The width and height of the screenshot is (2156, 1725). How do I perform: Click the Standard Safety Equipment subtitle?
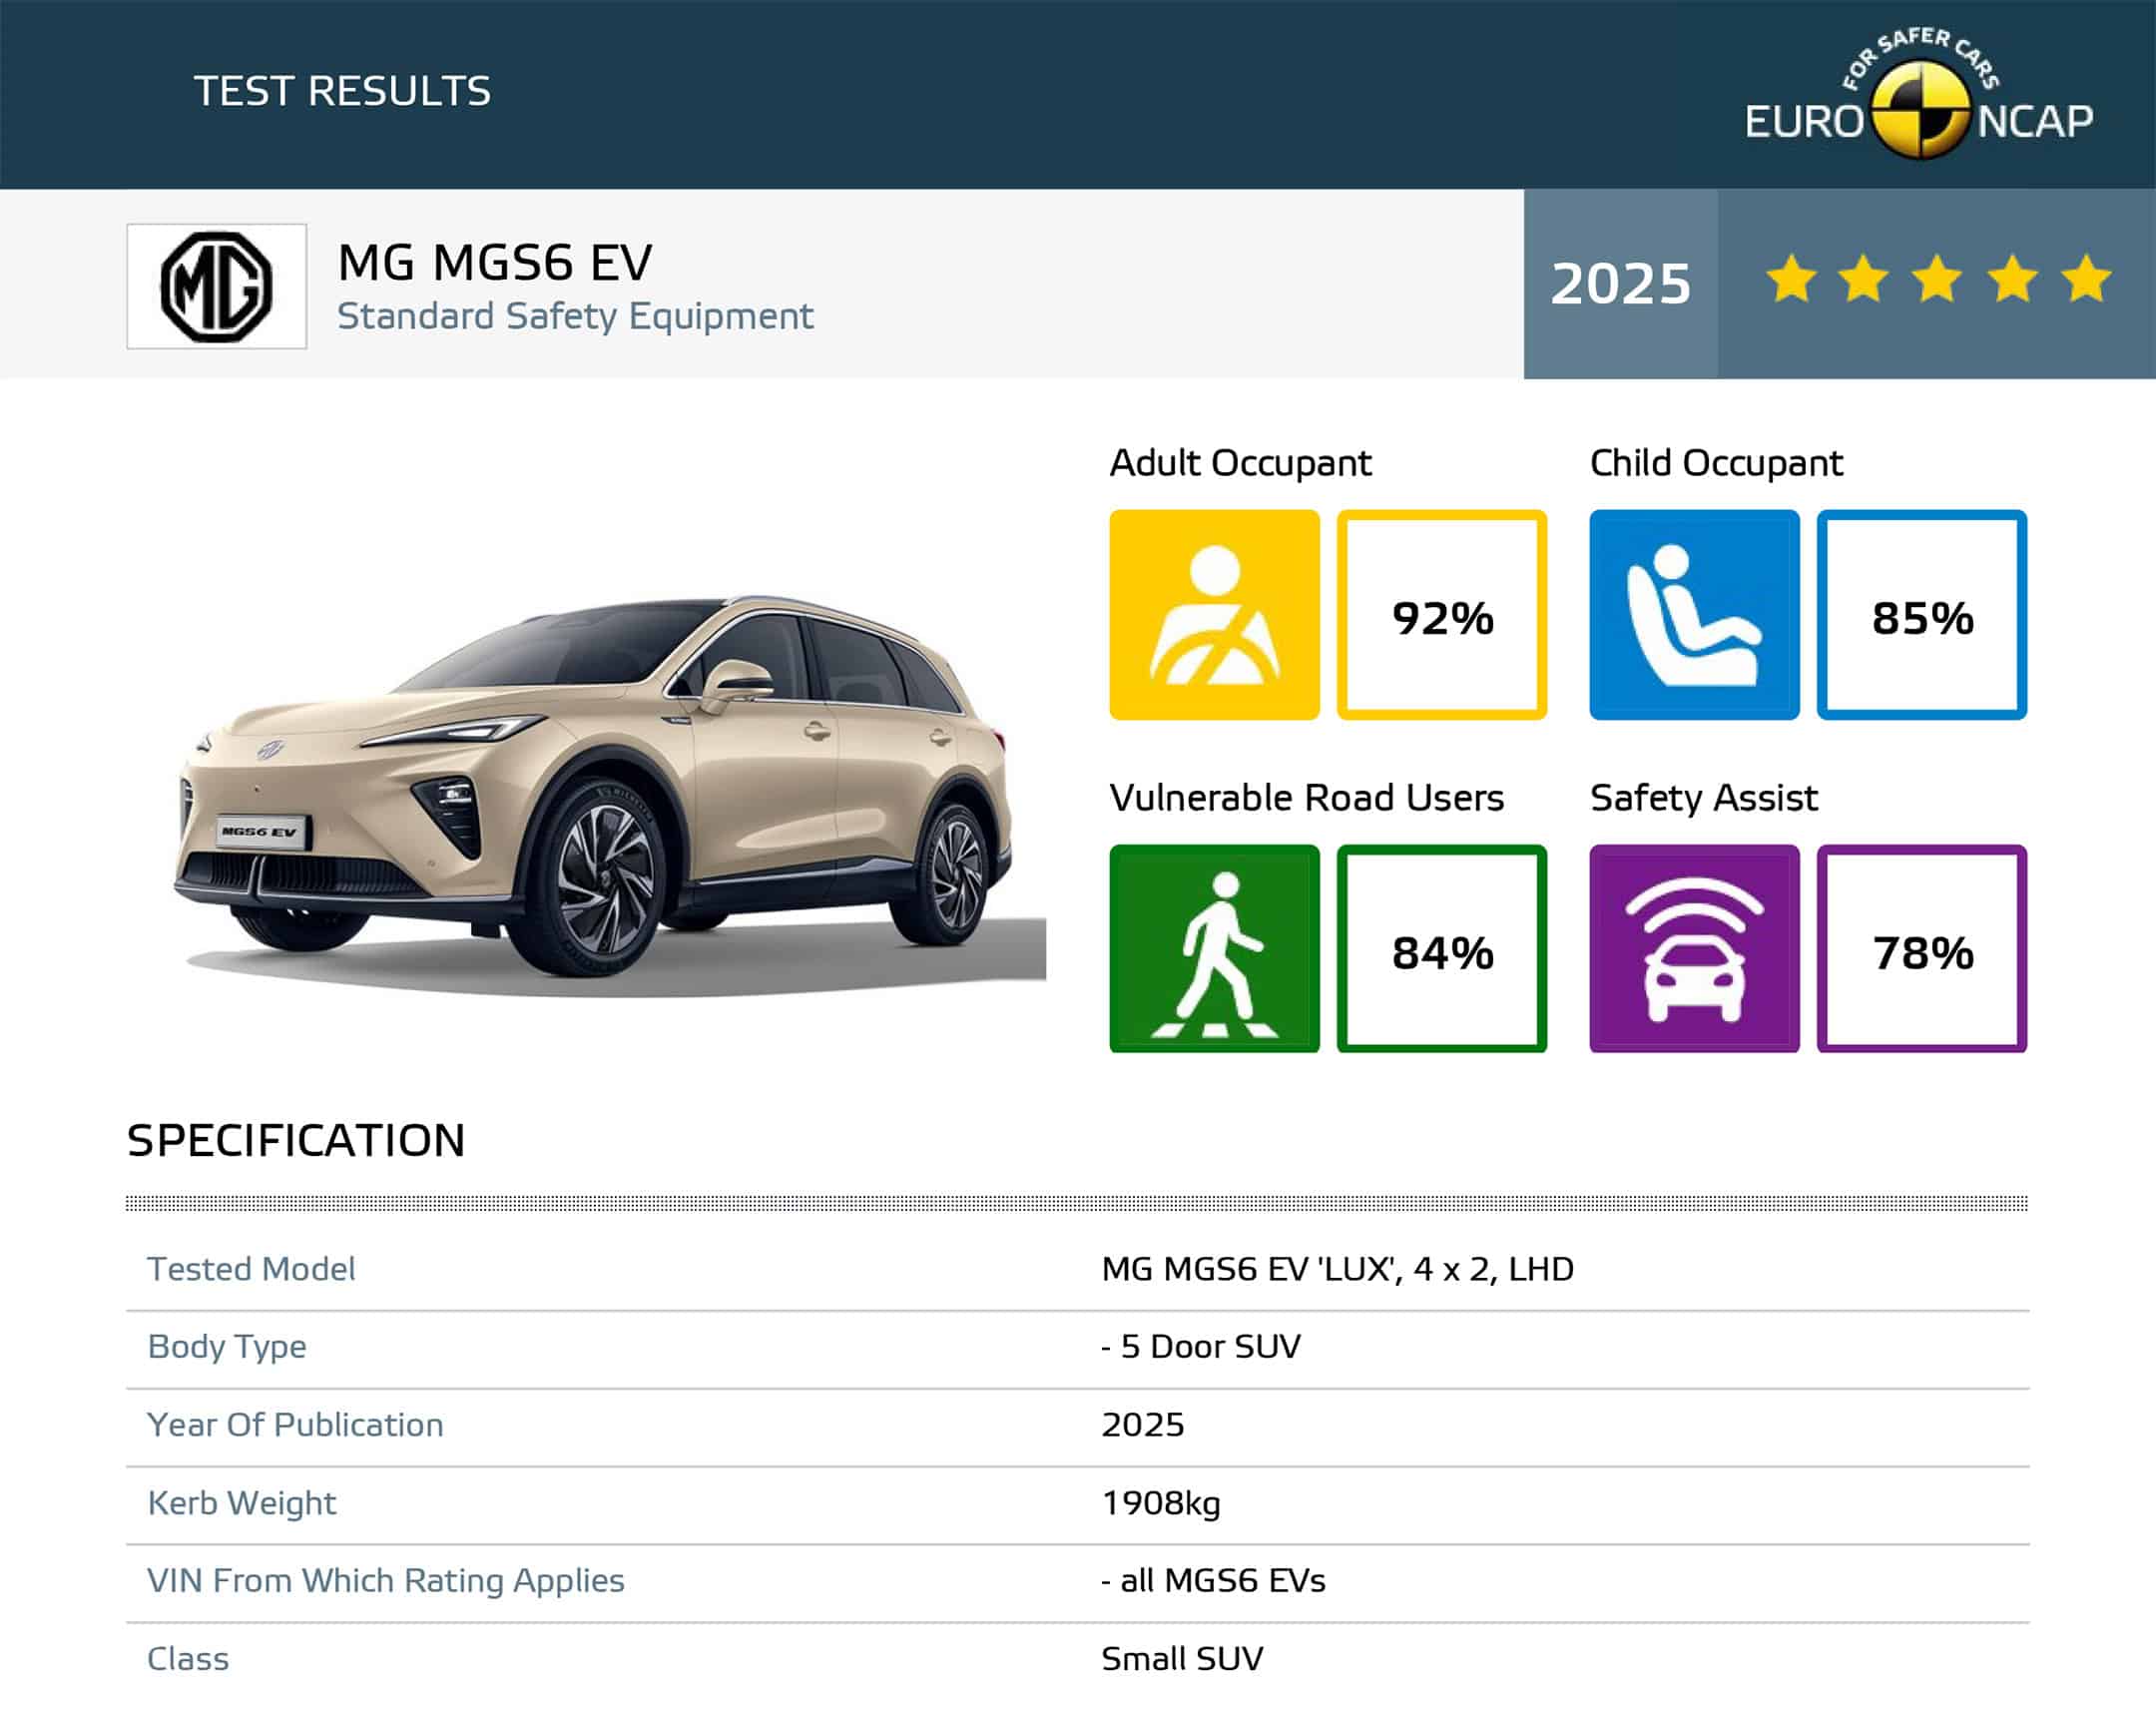pyautogui.click(x=575, y=316)
